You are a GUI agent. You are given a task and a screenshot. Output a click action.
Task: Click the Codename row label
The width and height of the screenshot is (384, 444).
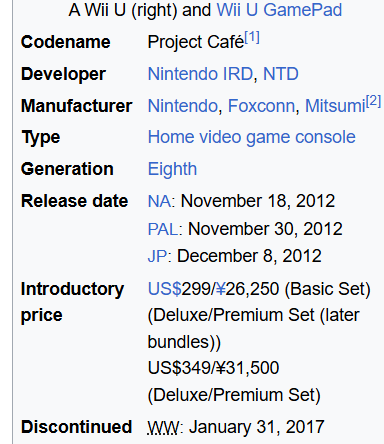66,42
